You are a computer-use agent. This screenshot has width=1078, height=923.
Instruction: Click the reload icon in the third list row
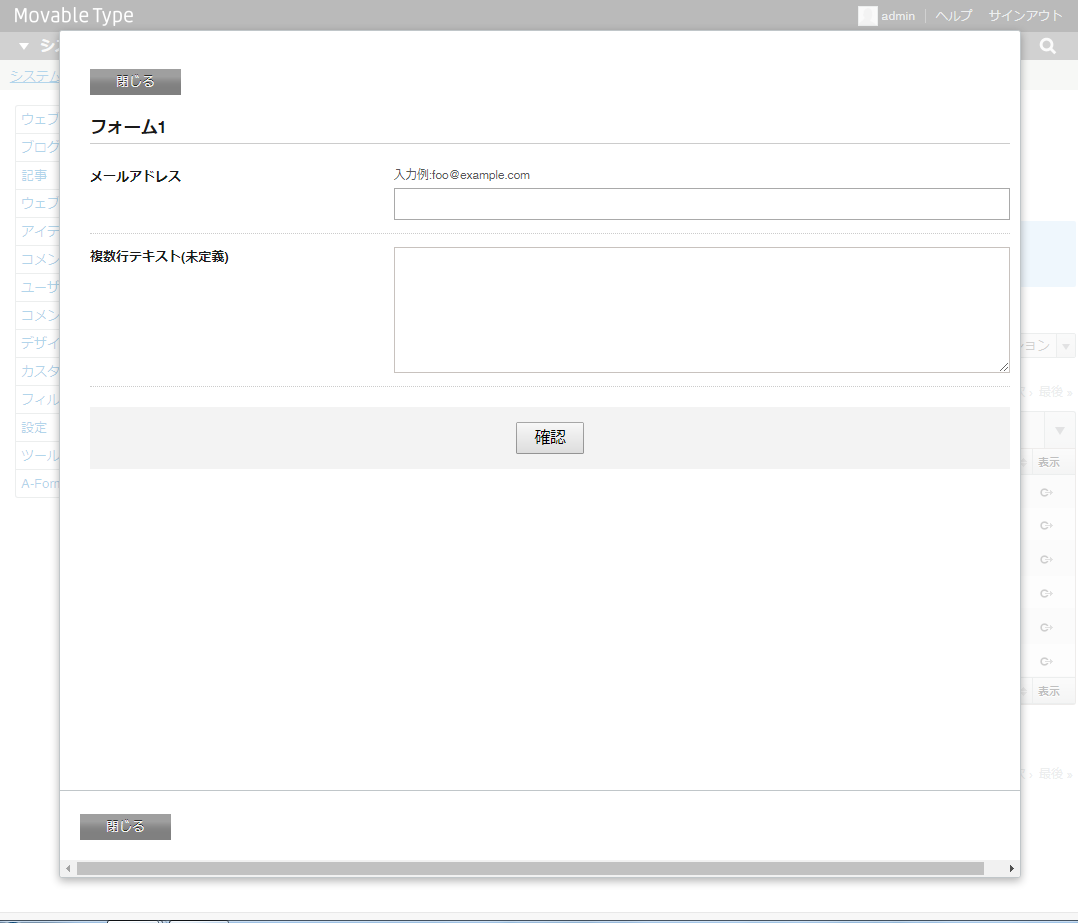(1048, 559)
